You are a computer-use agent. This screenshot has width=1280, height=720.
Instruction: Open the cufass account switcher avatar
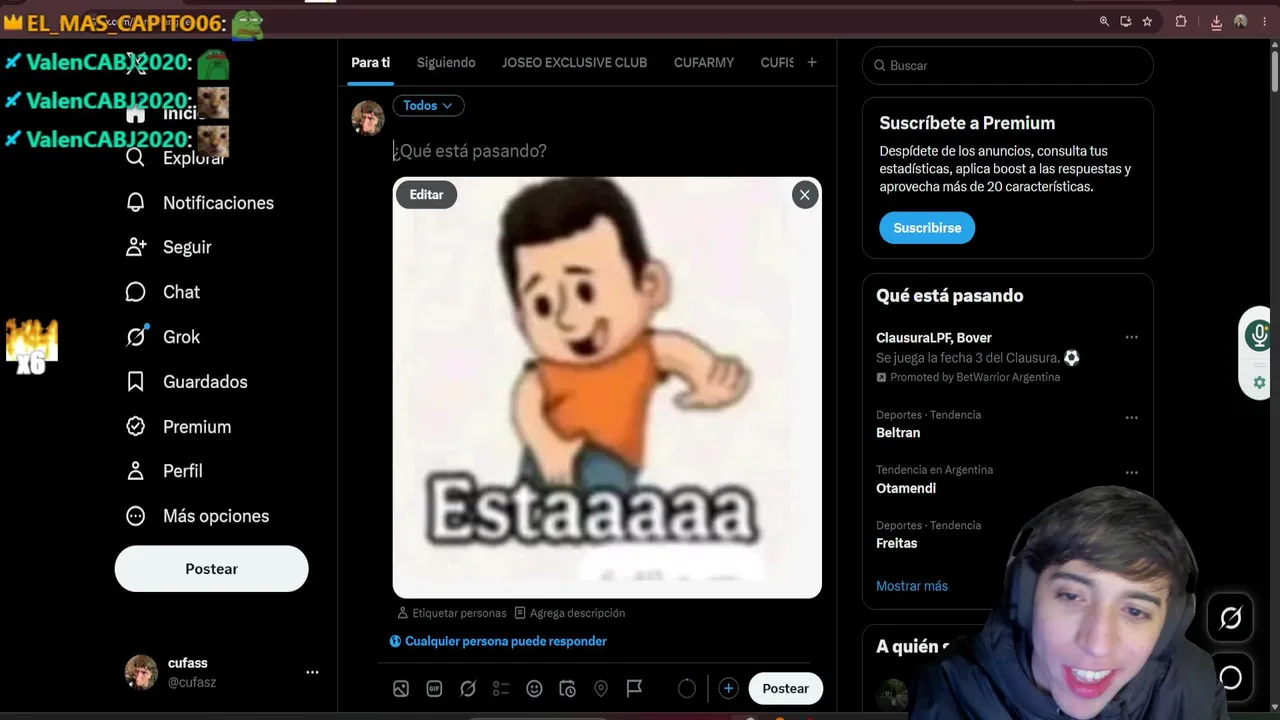(141, 672)
